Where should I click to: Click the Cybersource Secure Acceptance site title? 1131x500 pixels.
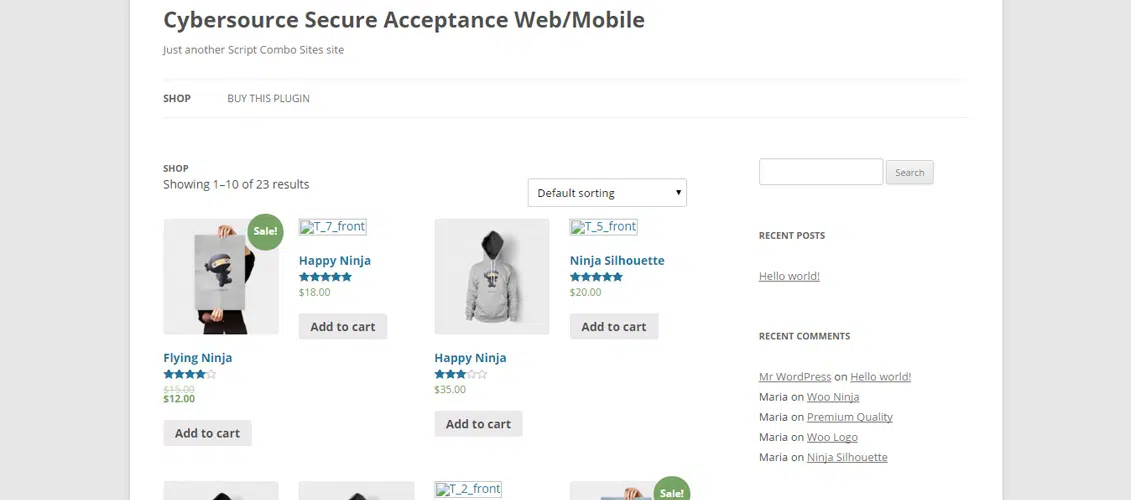[403, 20]
